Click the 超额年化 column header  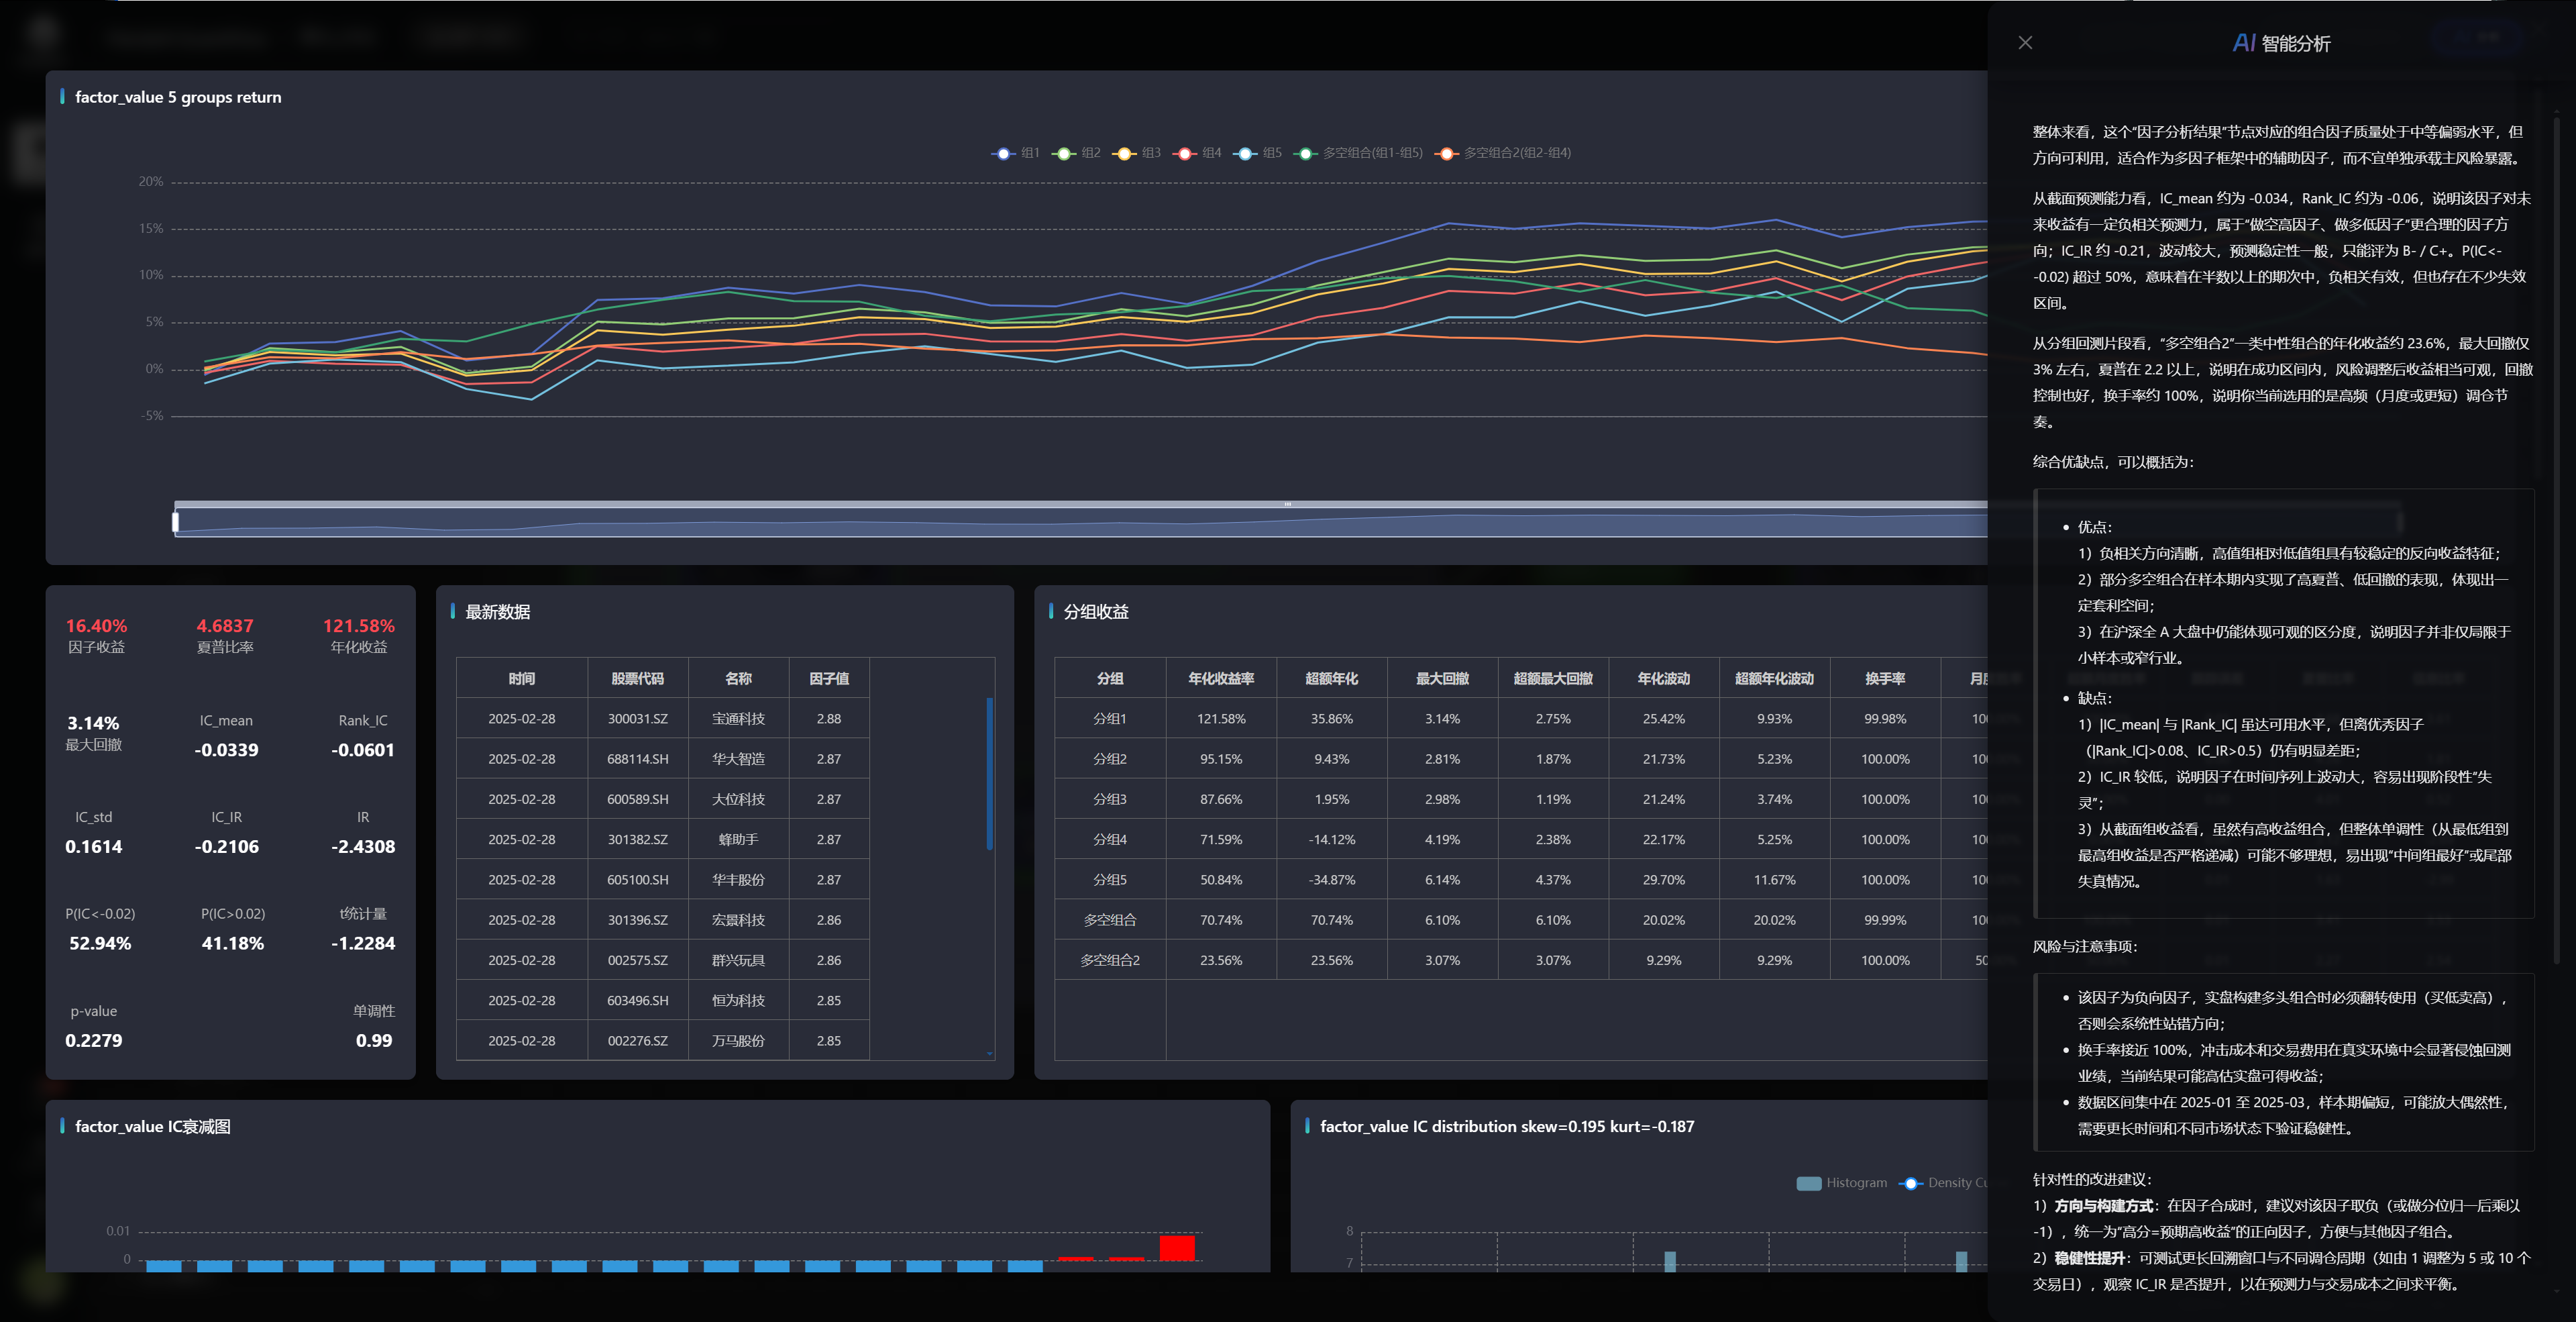click(x=1332, y=678)
